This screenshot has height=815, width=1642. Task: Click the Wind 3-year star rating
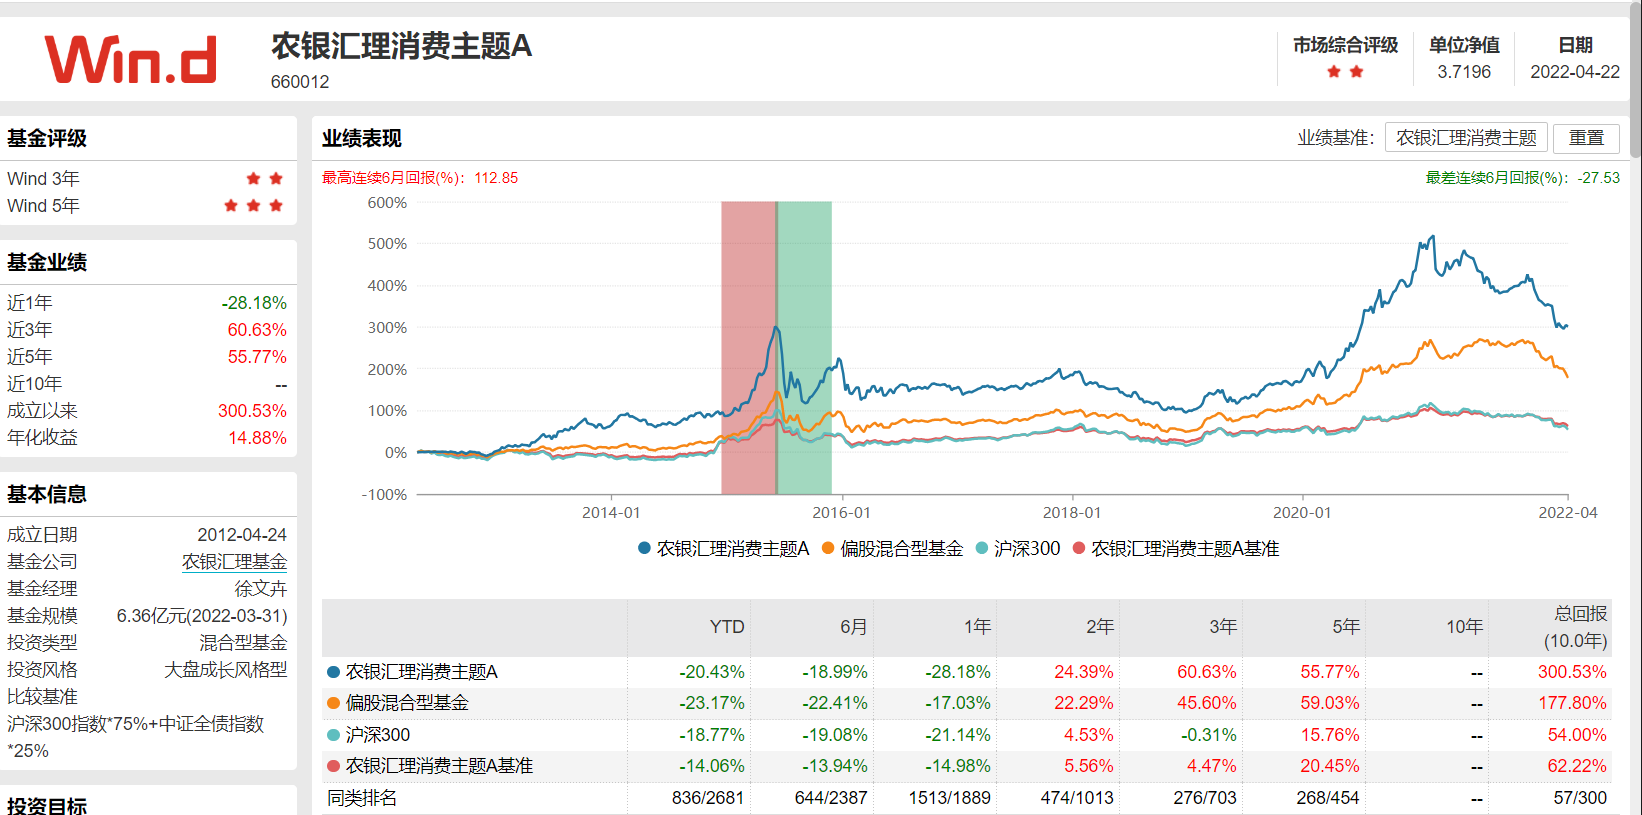click(265, 179)
